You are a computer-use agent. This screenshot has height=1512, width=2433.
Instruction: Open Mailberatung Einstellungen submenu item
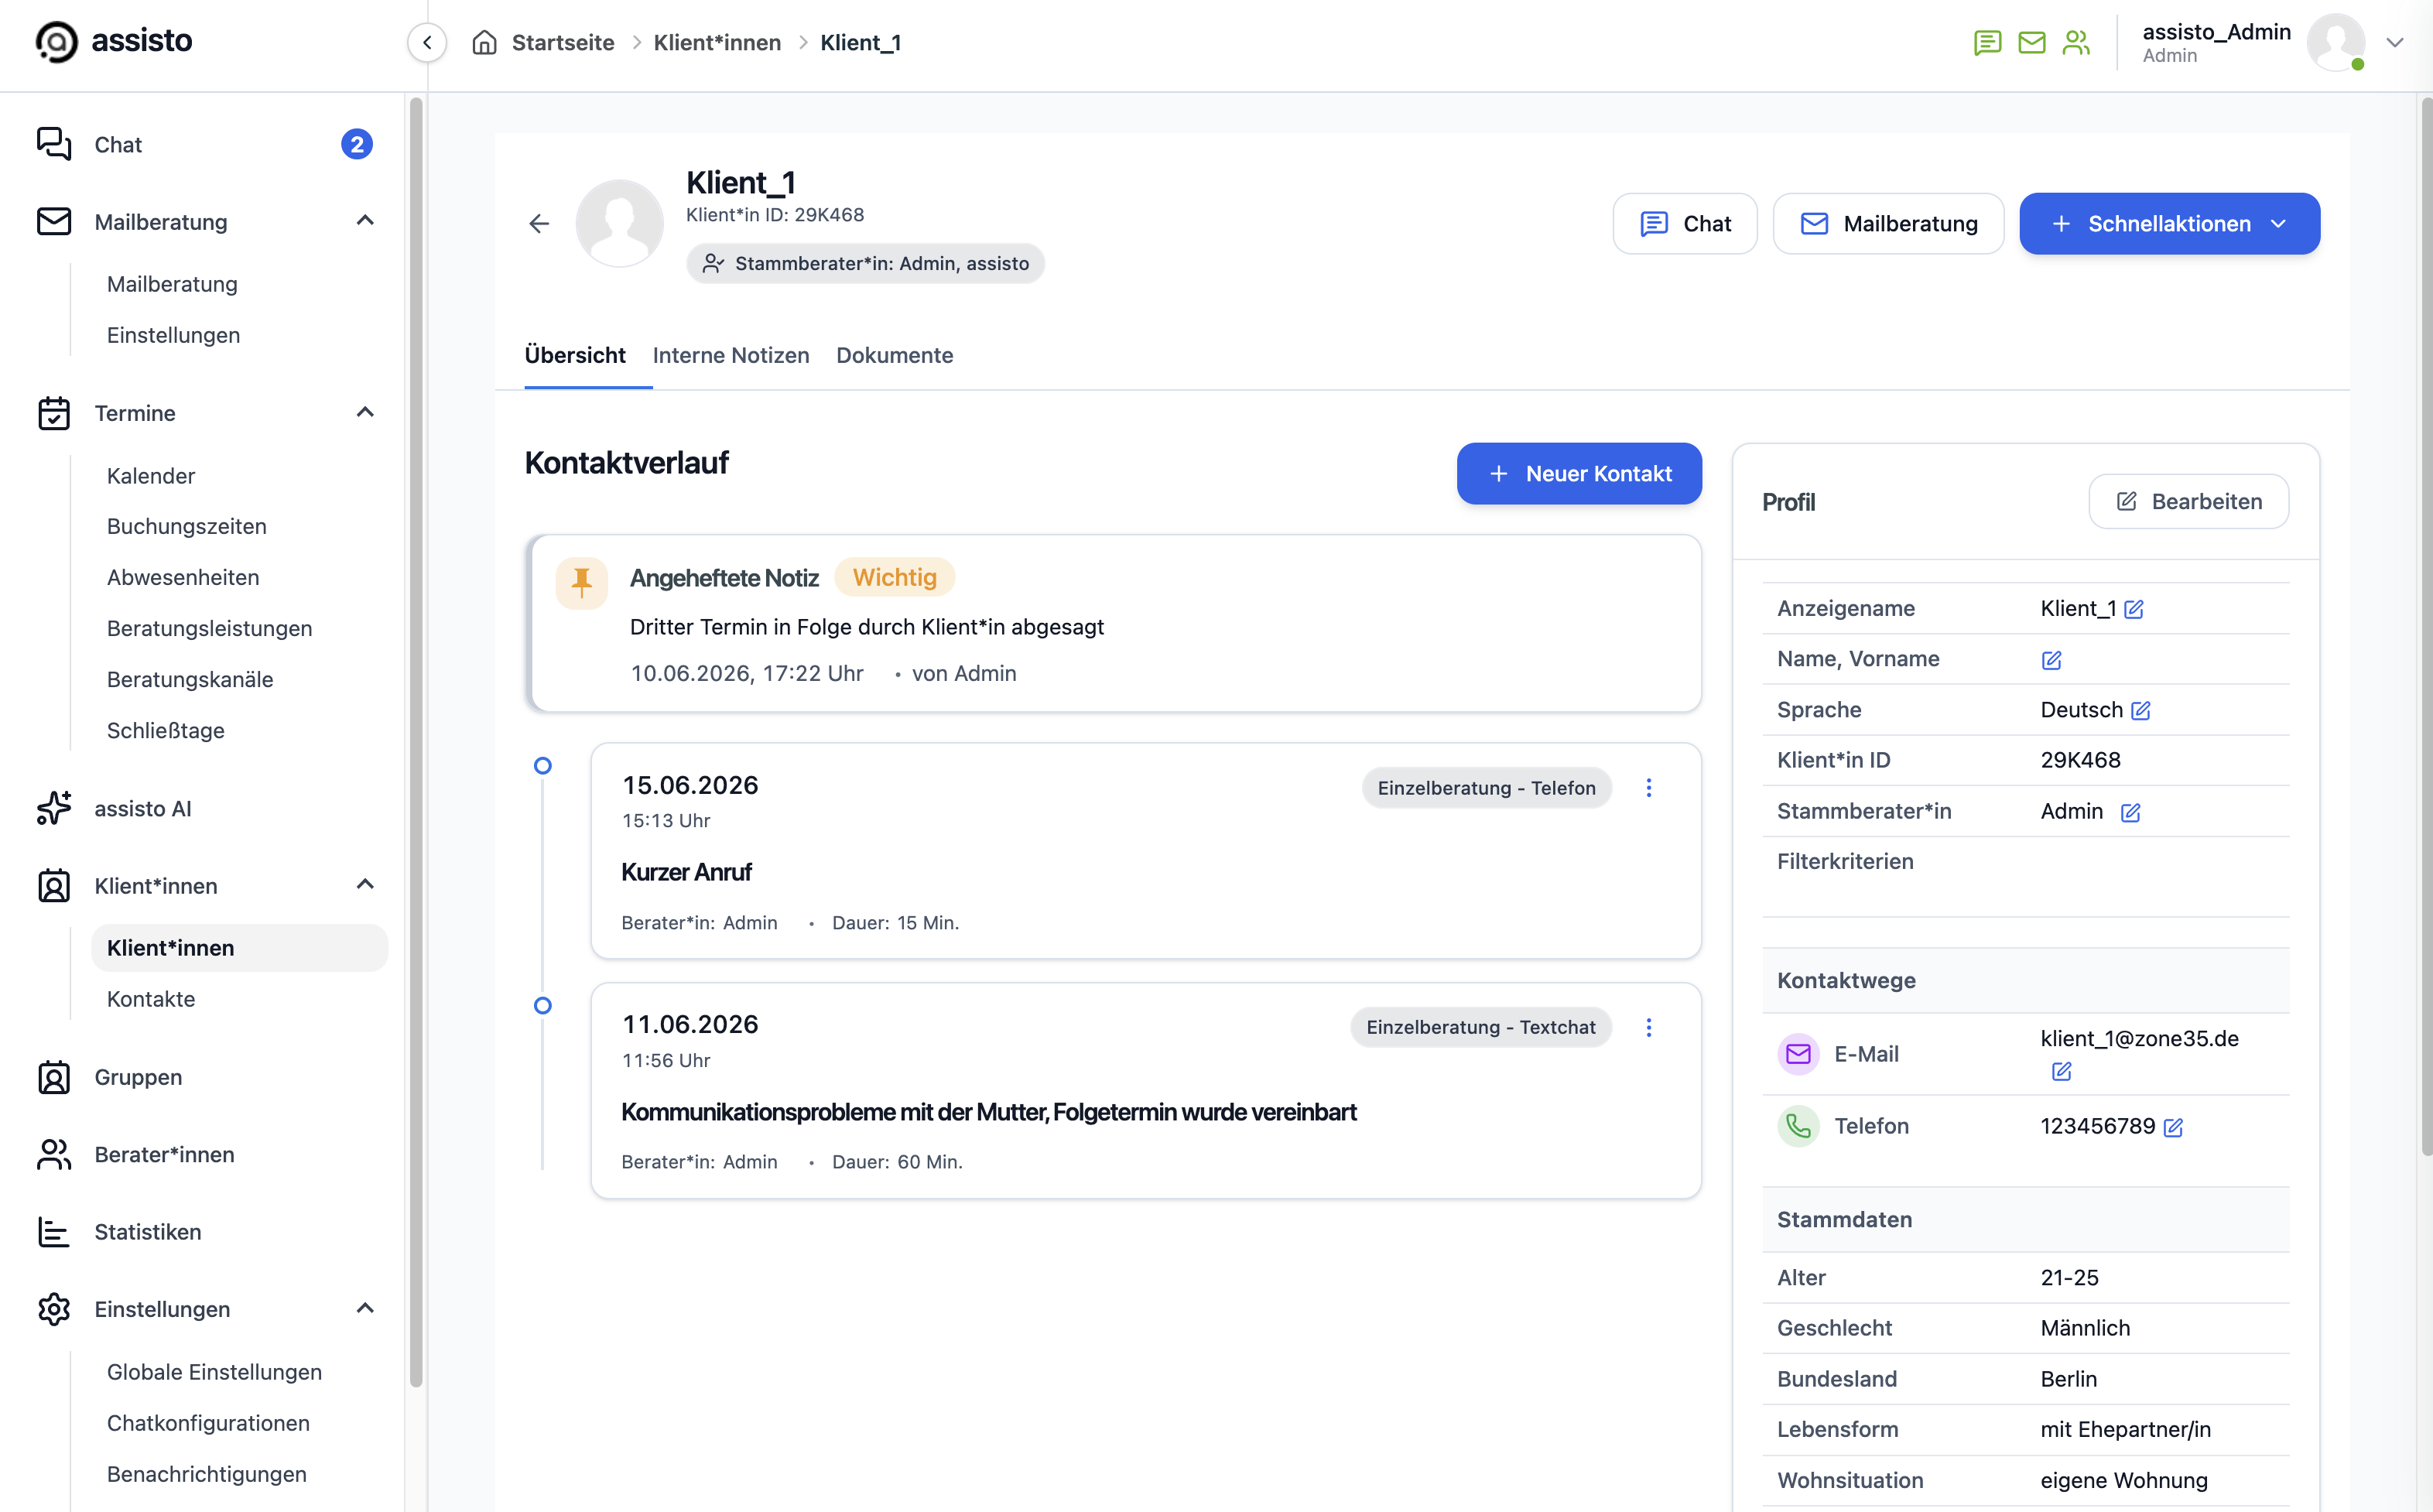coord(173,335)
